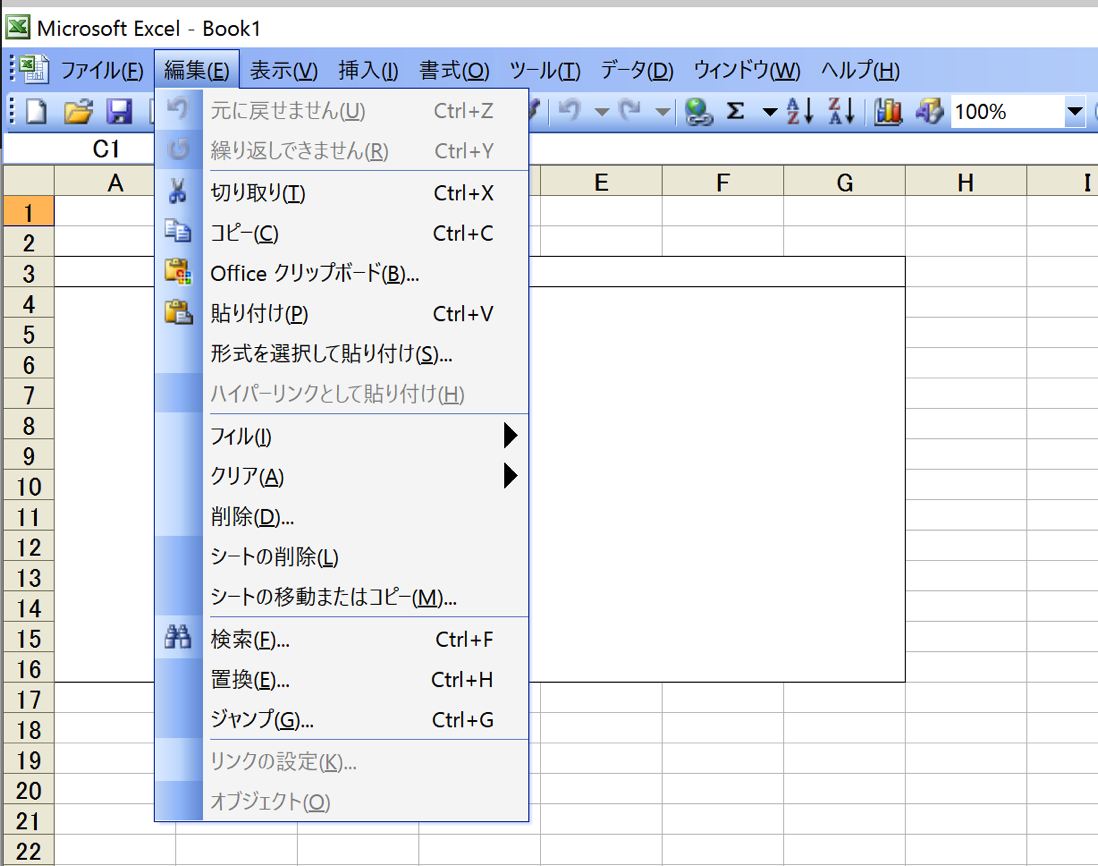This screenshot has width=1098, height=866.
Task: Open a file with the folder icon
Action: 78,111
